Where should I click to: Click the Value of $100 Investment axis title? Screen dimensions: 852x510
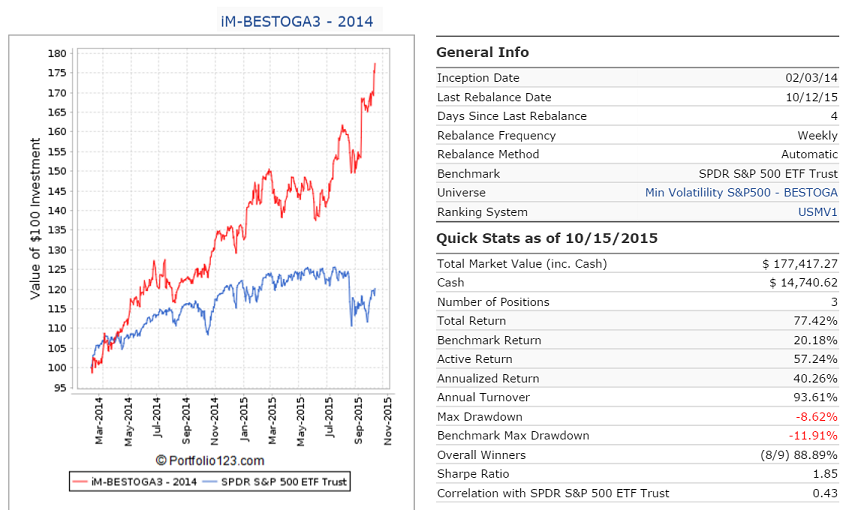tap(35, 218)
